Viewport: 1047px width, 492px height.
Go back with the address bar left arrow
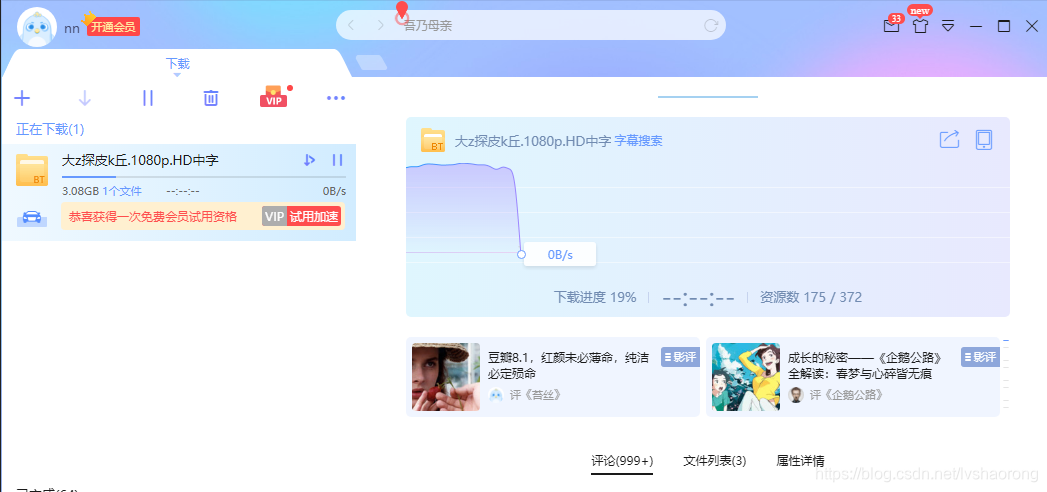click(x=351, y=25)
